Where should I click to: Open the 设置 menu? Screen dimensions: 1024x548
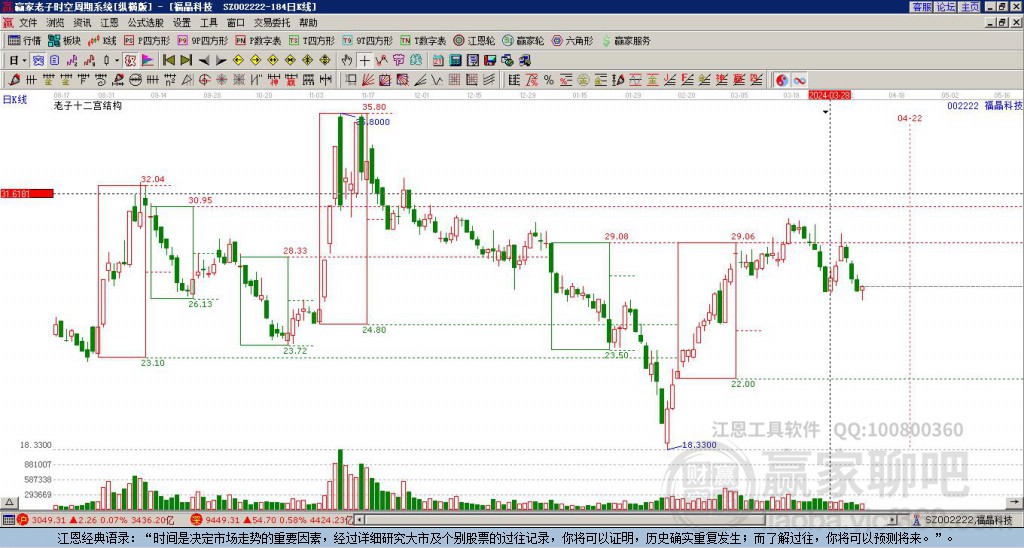pyautogui.click(x=182, y=23)
